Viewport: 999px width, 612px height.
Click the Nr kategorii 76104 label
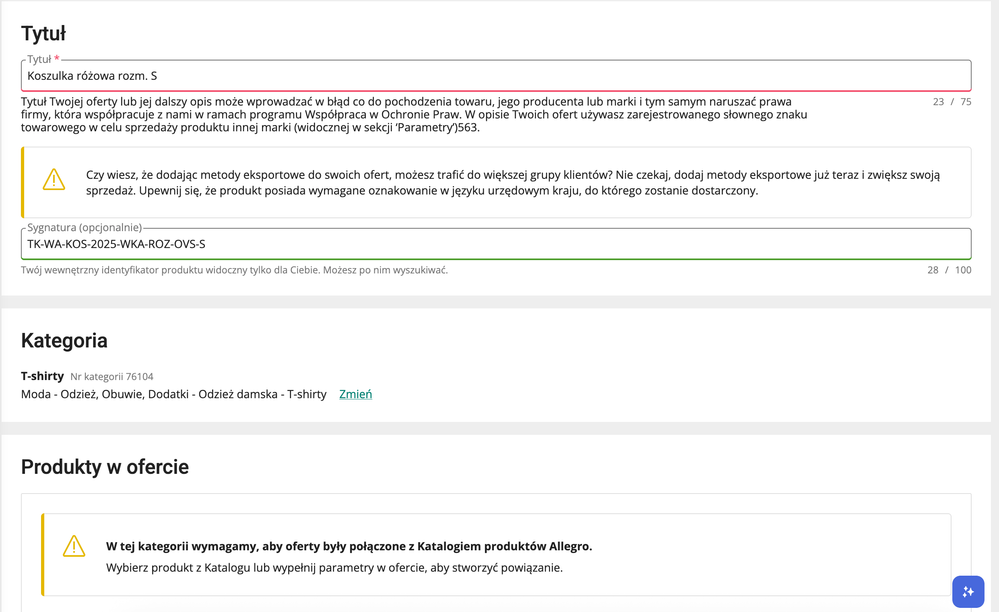click(x=111, y=377)
